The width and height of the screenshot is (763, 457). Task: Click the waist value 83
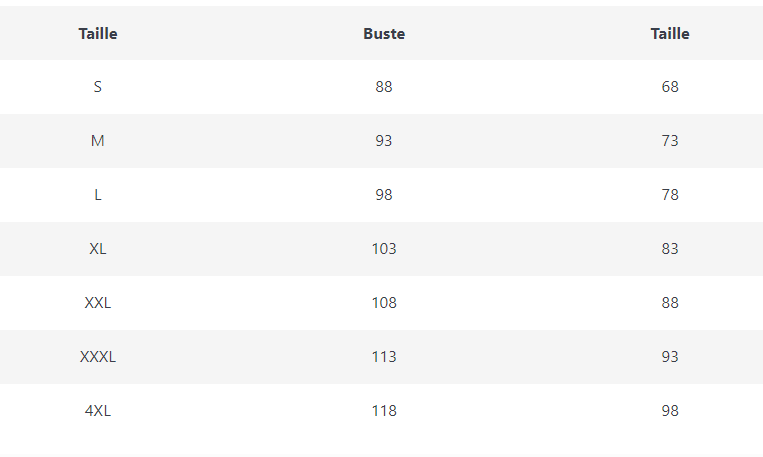point(670,249)
